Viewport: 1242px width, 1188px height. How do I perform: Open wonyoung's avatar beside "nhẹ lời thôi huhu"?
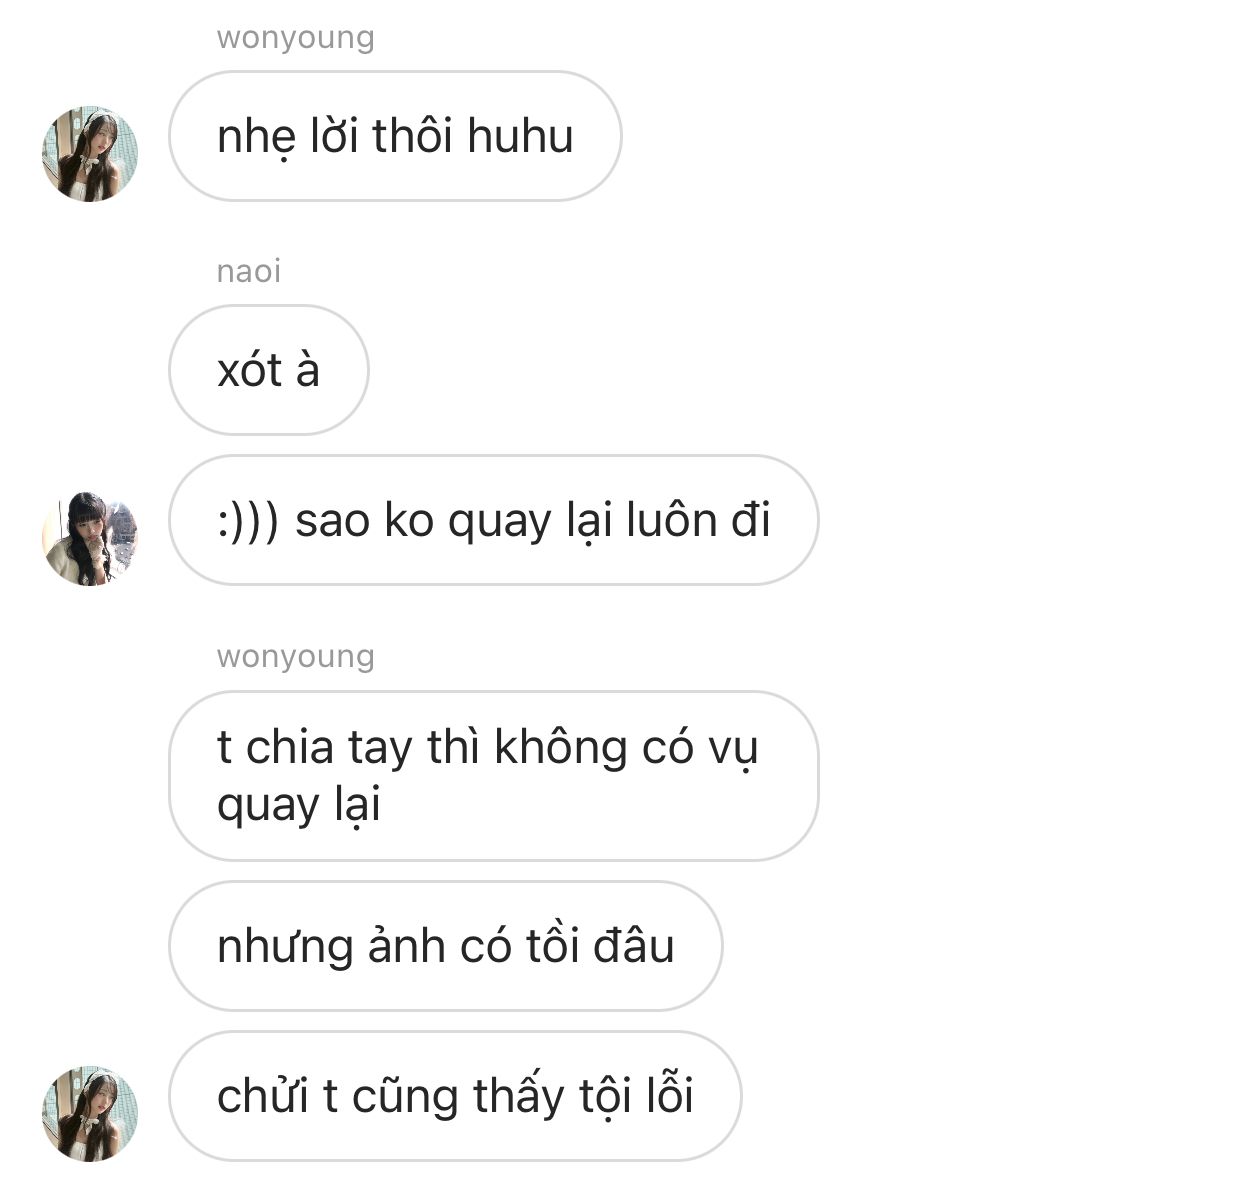pyautogui.click(x=90, y=153)
